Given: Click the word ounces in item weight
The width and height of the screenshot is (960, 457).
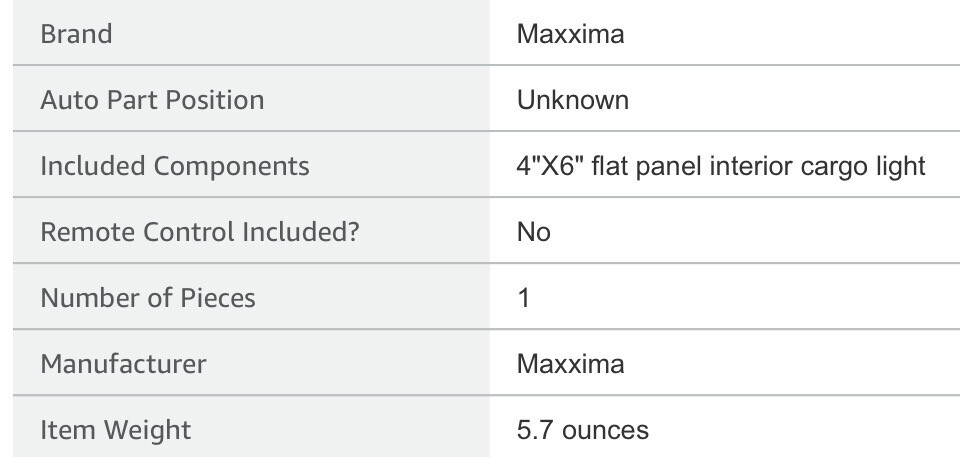Looking at the screenshot, I should pos(606,431).
